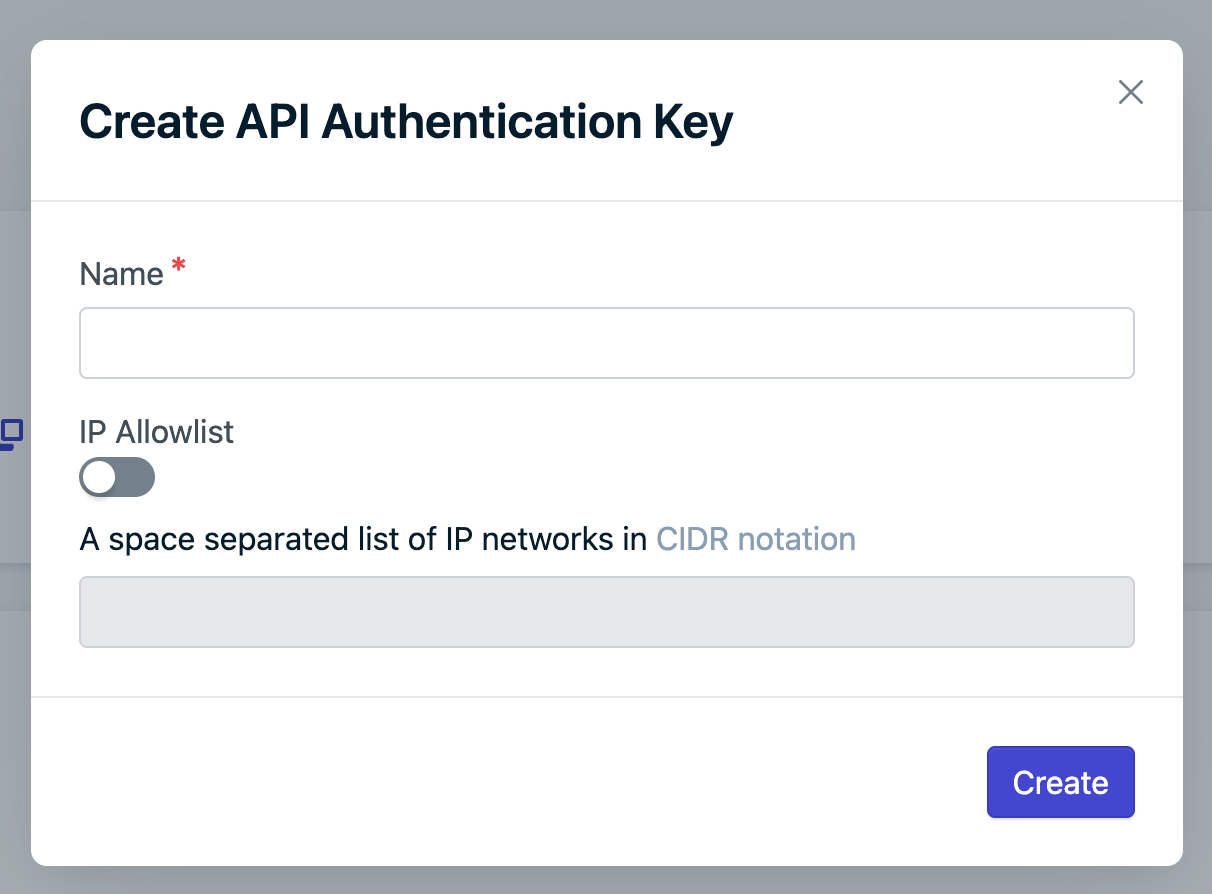Click the white knob of the Allowlist switch
The height and width of the screenshot is (894, 1212).
tap(99, 477)
